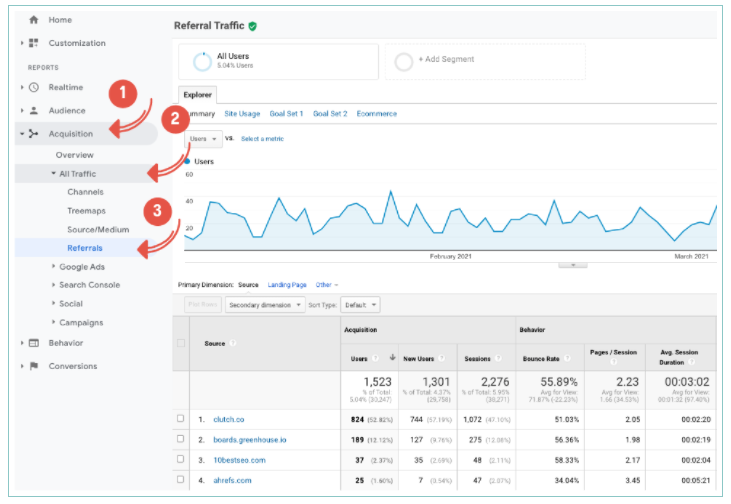Expand the Conversions section arrow
Image resolution: width=731 pixels, height=504 pixels.
(x=22, y=366)
